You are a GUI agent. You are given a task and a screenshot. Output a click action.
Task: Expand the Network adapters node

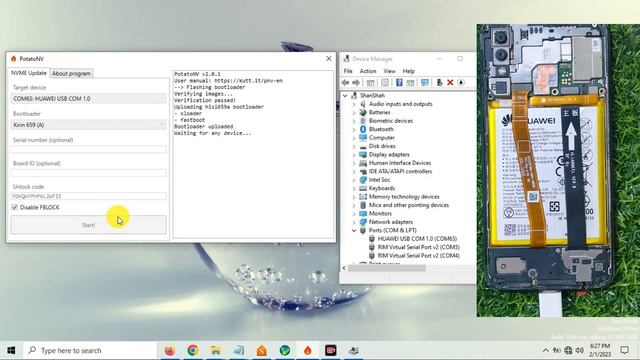pos(354,222)
